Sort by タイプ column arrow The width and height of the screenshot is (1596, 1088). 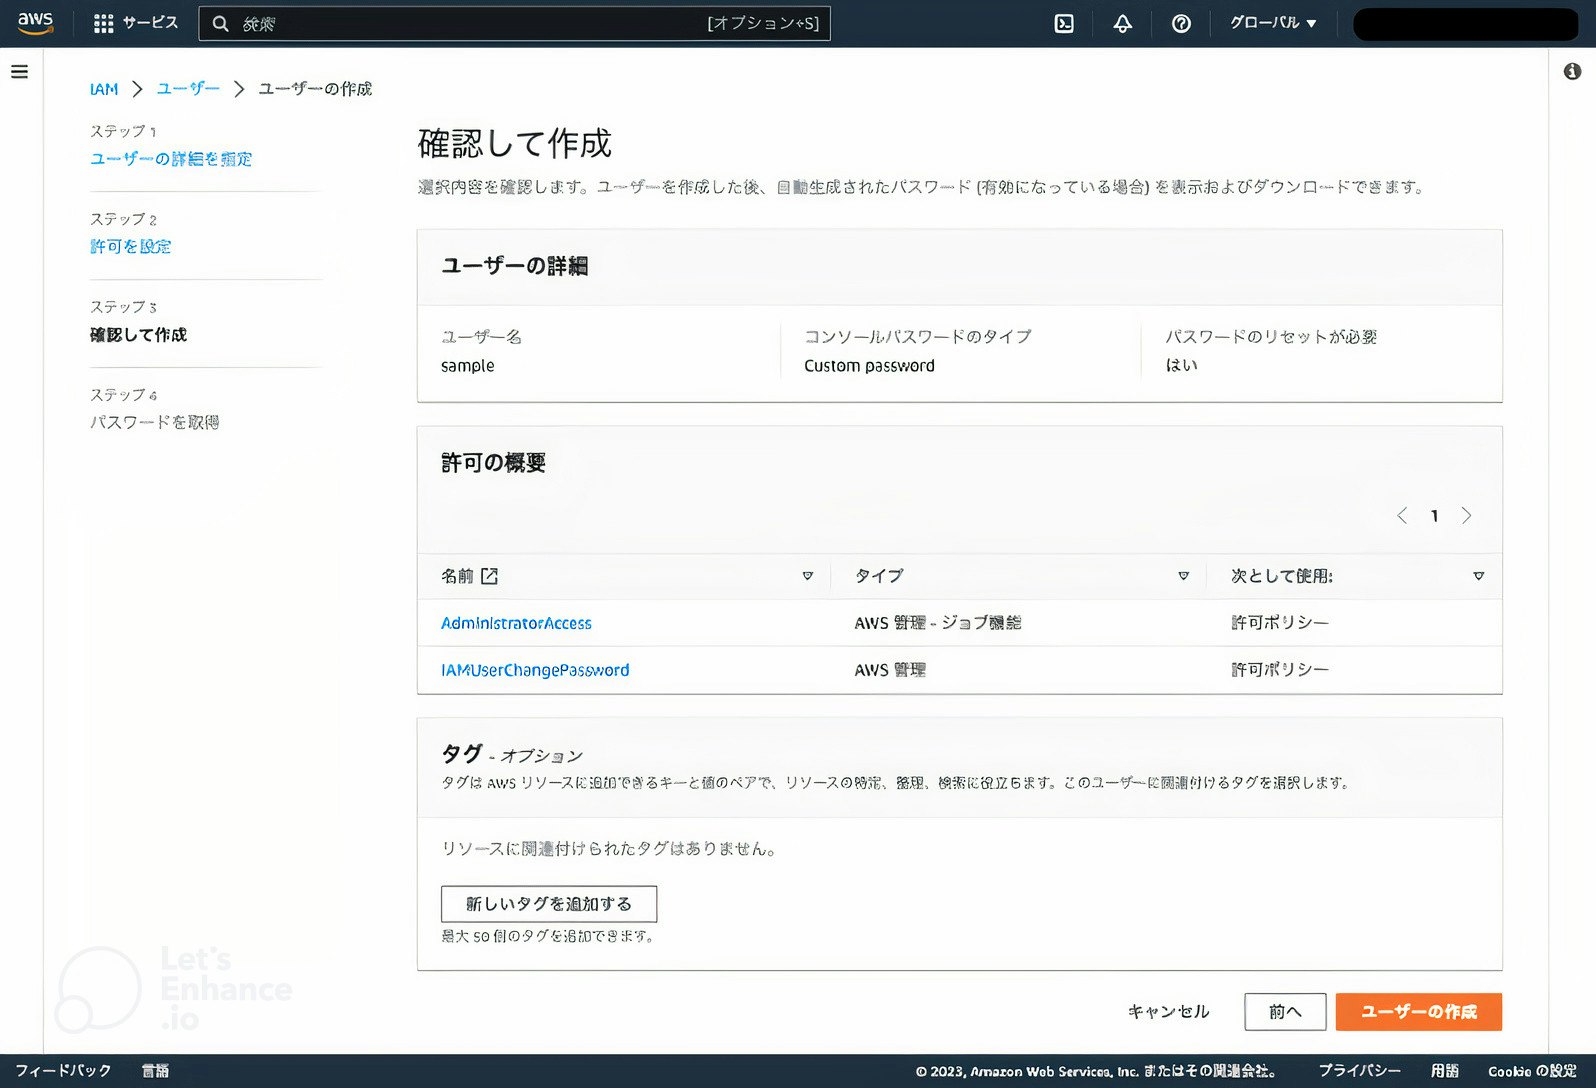point(1183,576)
